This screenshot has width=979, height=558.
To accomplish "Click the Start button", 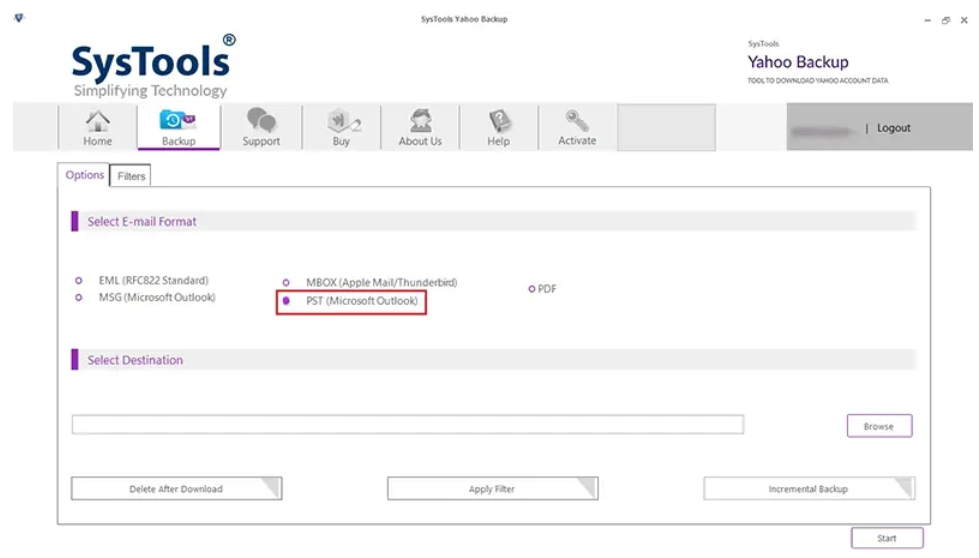I will click(x=887, y=538).
